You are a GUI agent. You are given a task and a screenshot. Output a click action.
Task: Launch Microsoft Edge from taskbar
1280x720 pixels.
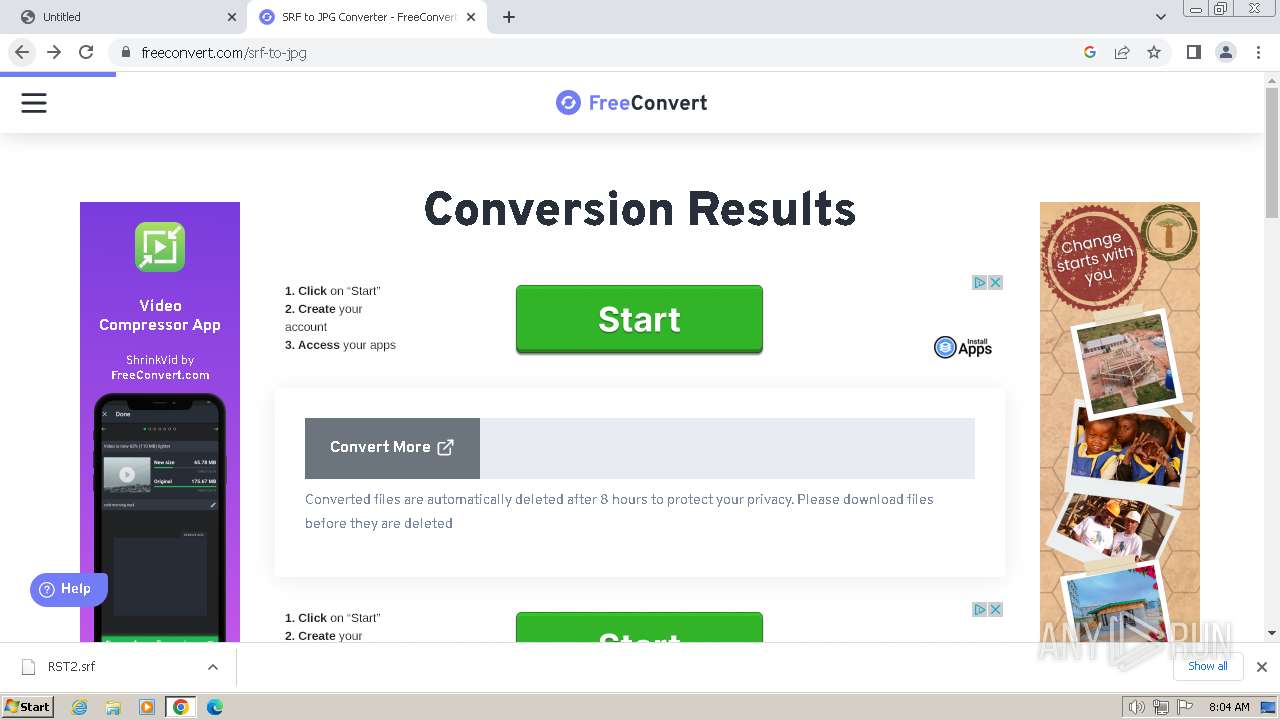pos(215,707)
